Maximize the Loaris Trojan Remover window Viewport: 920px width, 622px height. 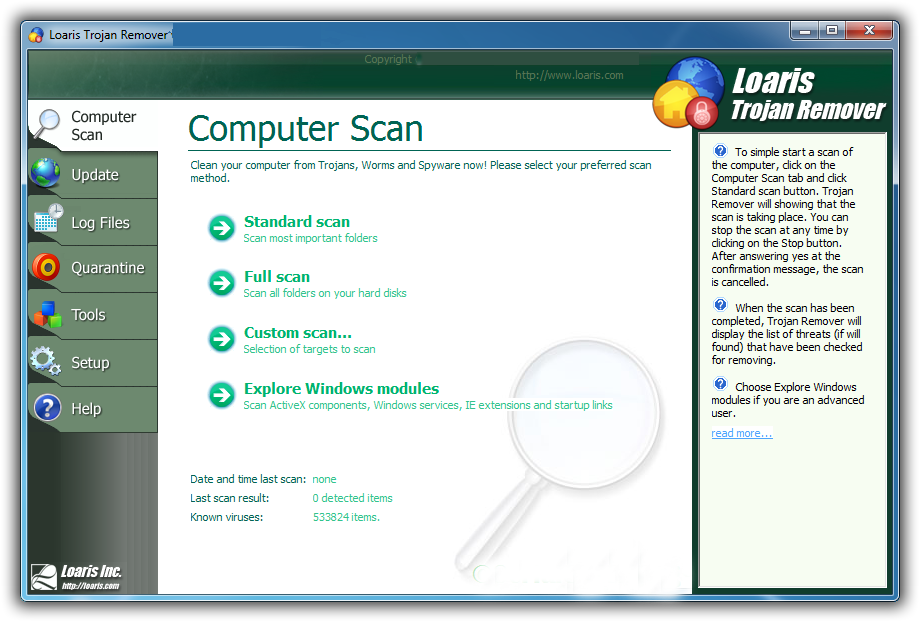tap(831, 31)
